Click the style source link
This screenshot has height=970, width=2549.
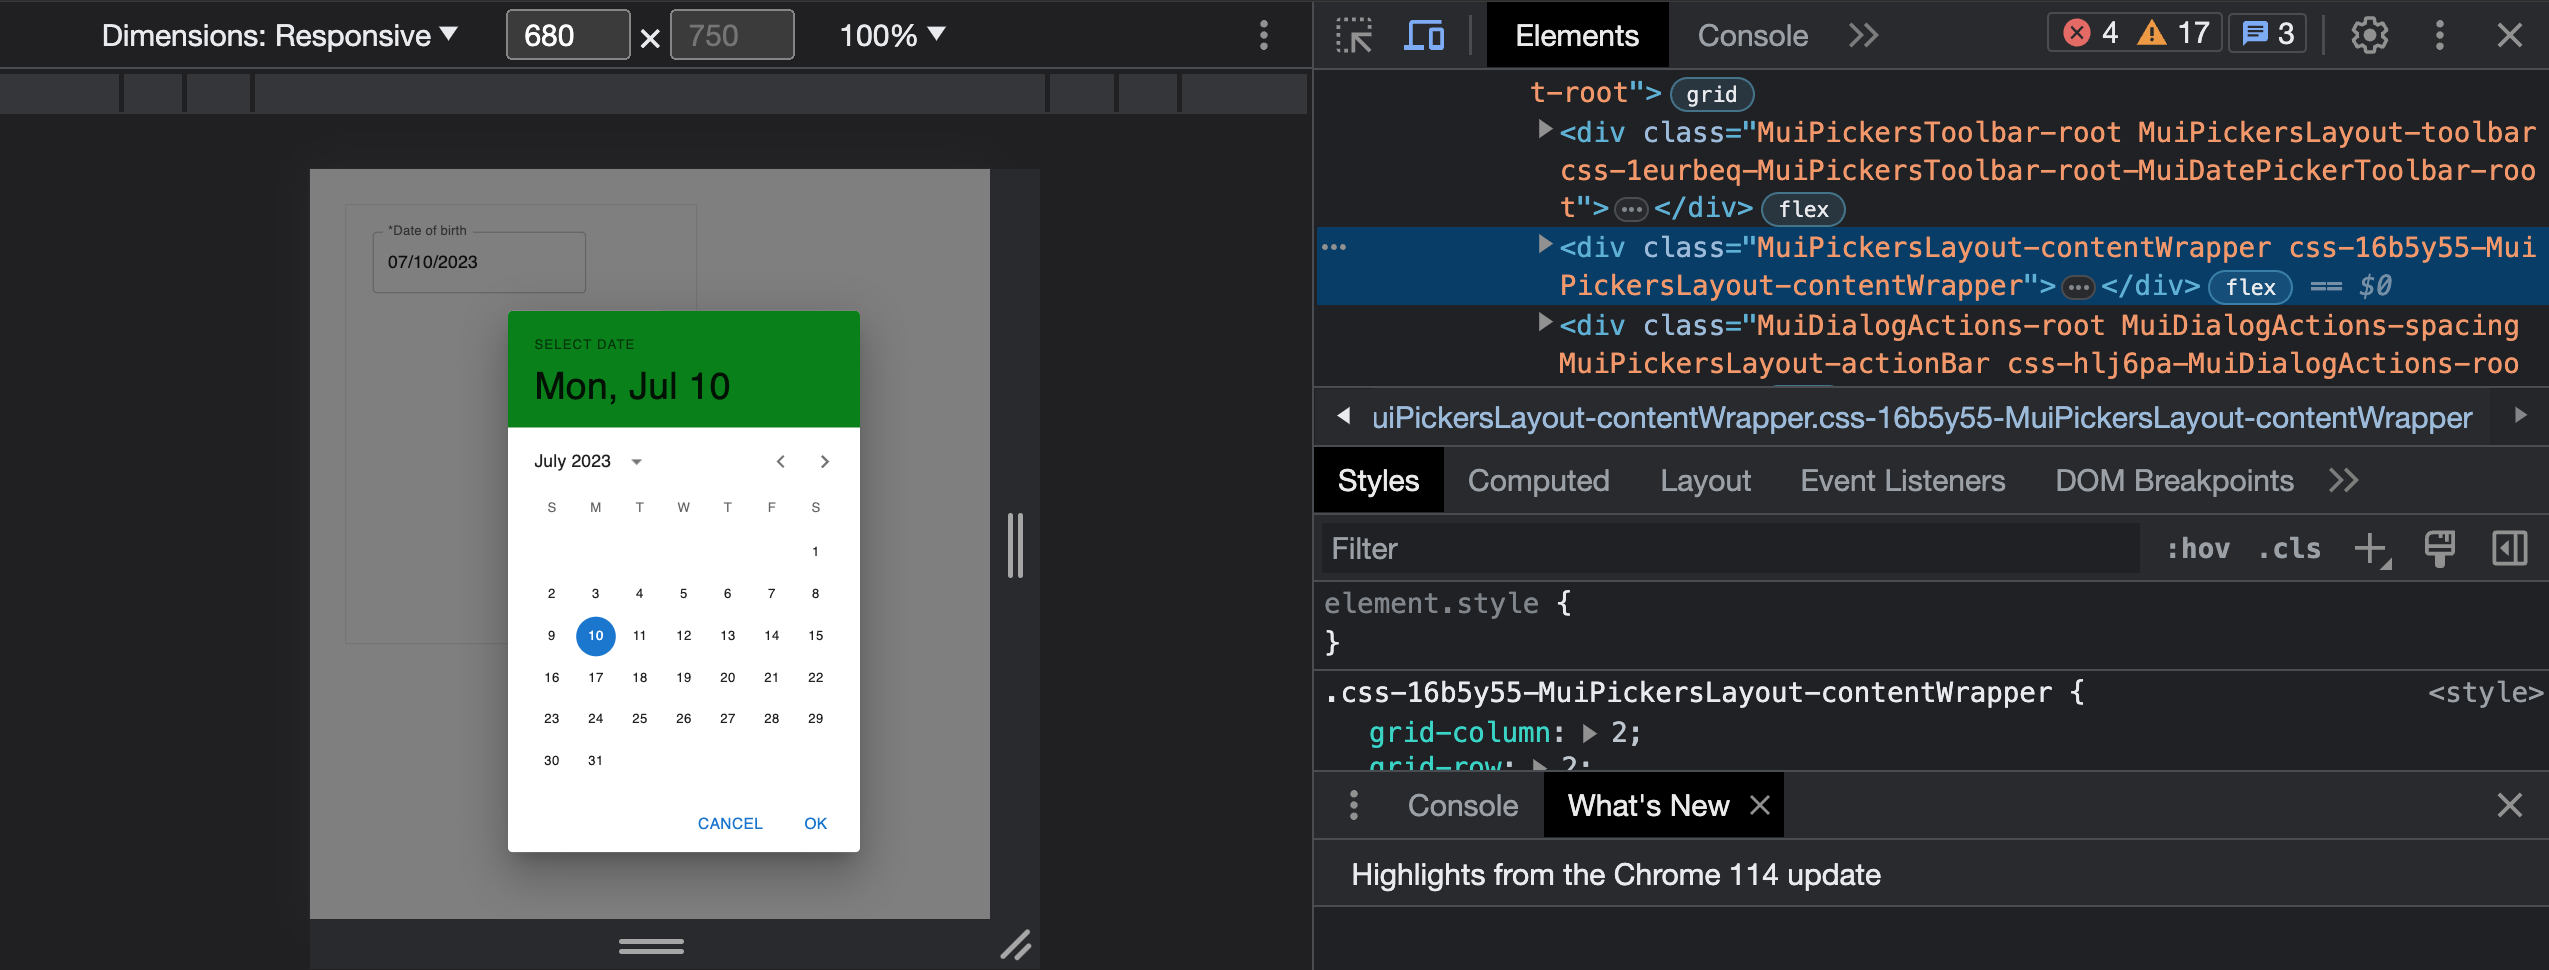pyautogui.click(x=2484, y=693)
